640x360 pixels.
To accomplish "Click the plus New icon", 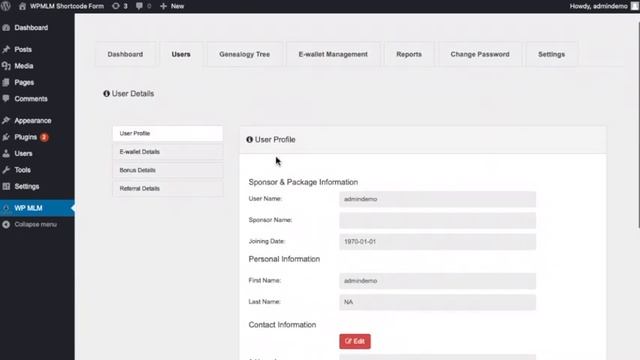I will 163,6.
